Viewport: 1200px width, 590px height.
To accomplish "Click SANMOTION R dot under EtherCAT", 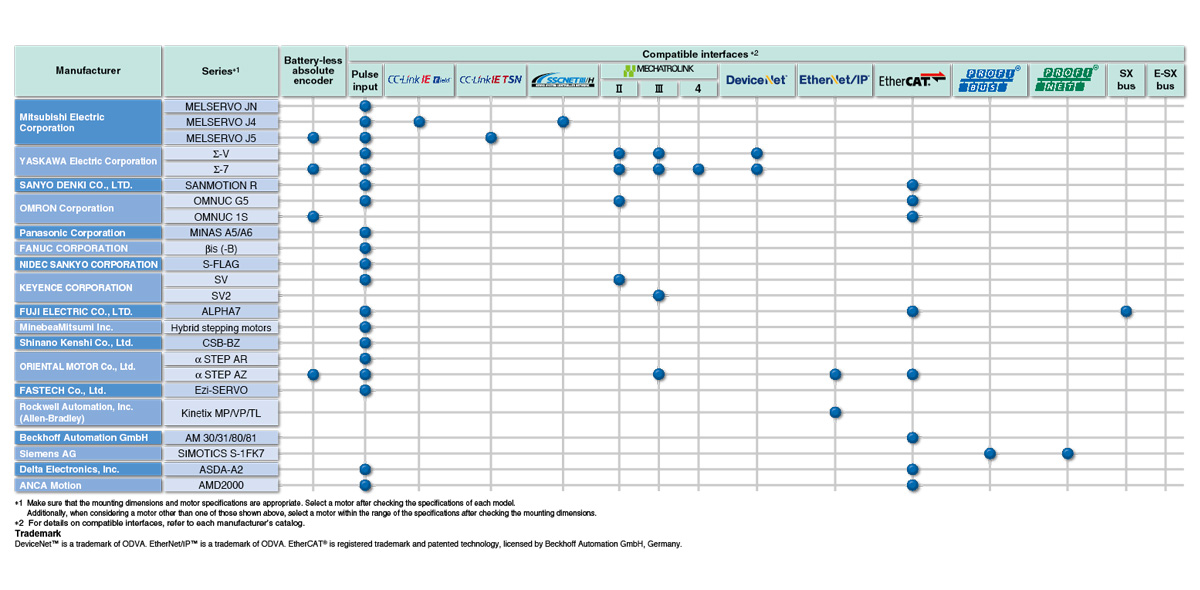I will (x=912, y=185).
